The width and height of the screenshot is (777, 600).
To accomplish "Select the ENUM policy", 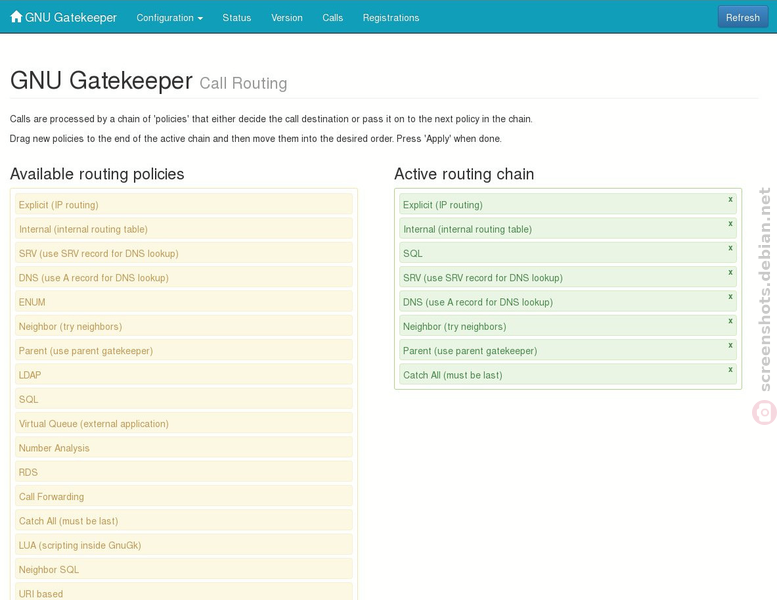I will [x=184, y=302].
